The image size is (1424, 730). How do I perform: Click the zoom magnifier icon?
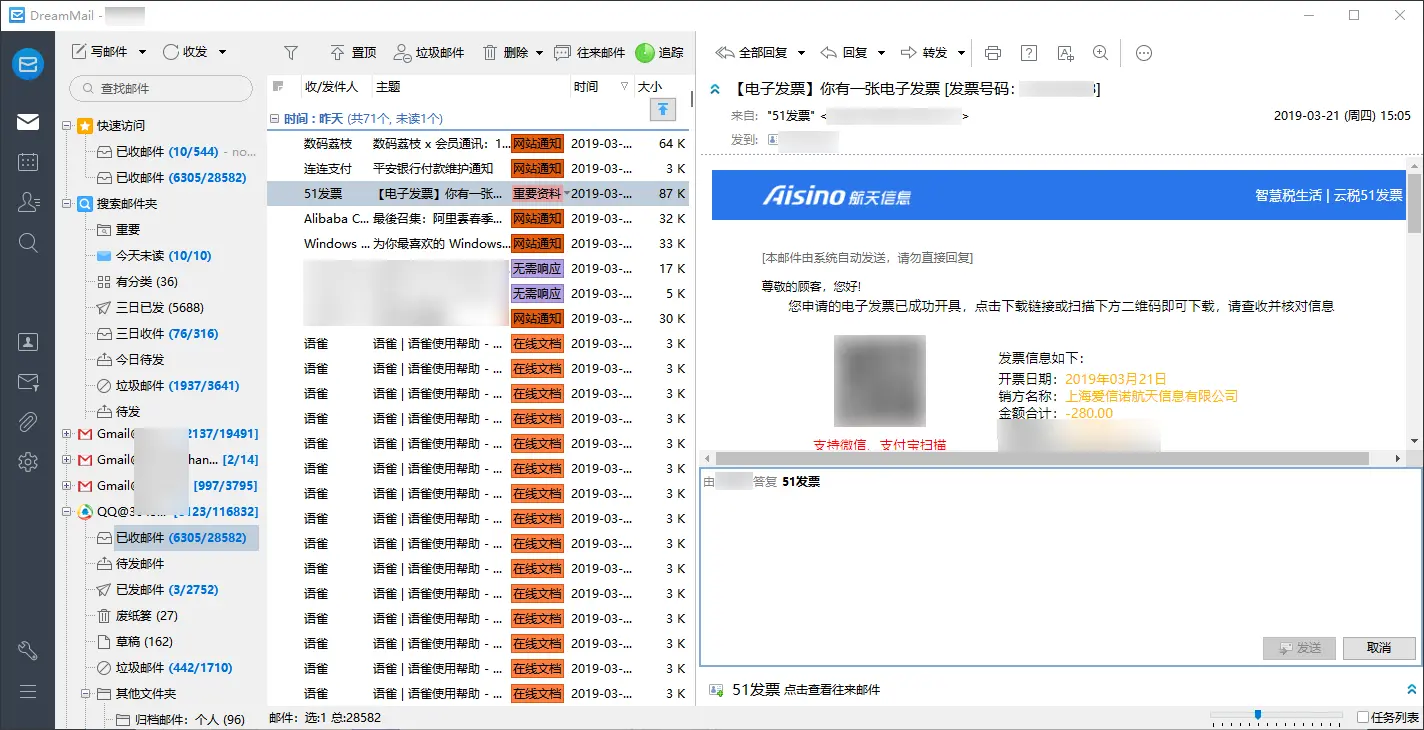point(1100,52)
